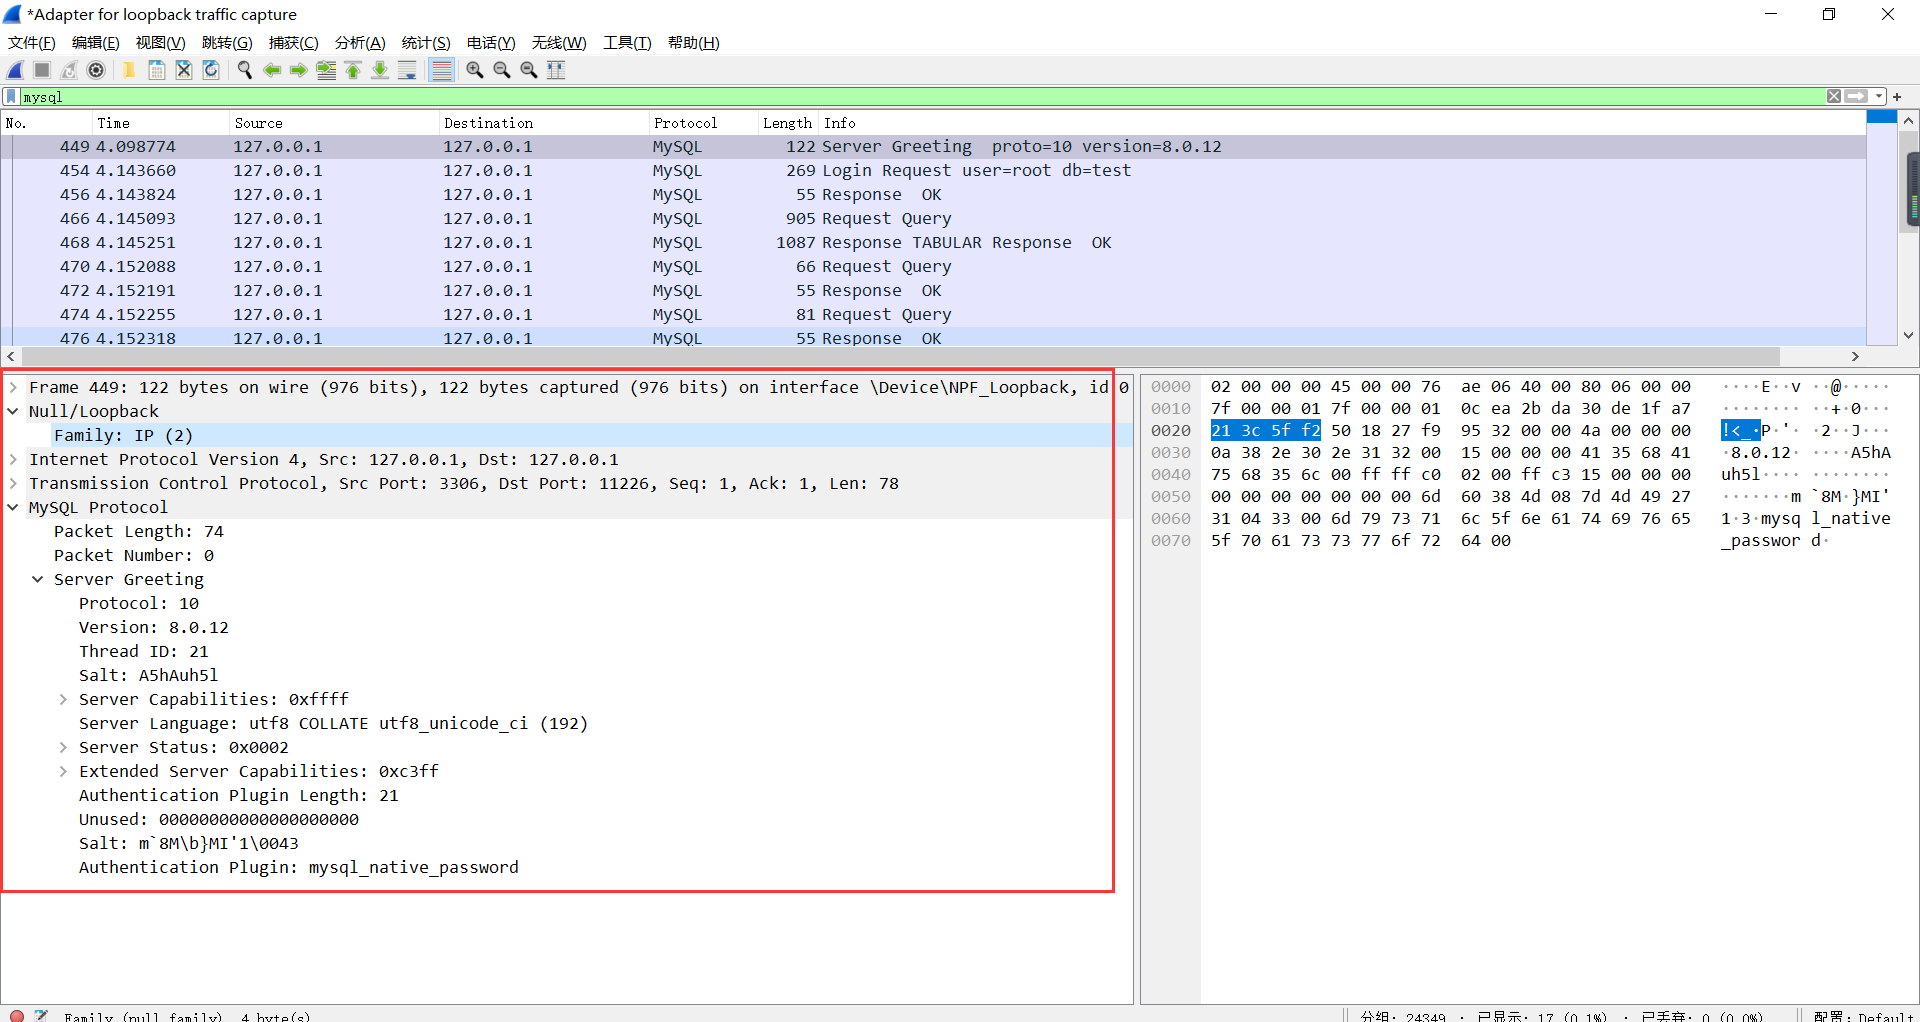This screenshot has height=1022, width=1920.
Task: Sort packets by the No. column
Action: pos(46,123)
